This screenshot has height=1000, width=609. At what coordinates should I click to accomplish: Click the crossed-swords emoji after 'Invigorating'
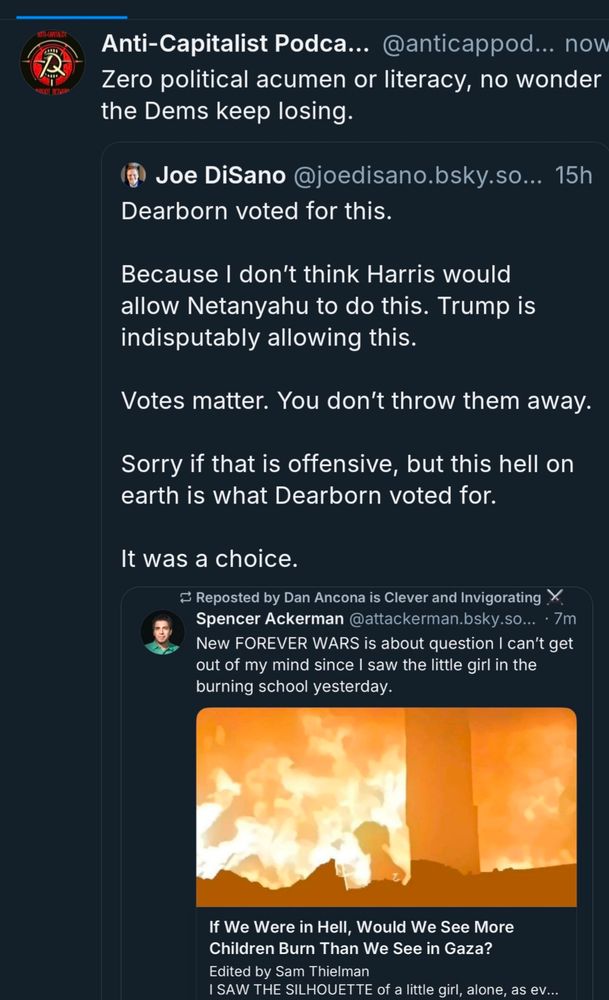click(555, 597)
